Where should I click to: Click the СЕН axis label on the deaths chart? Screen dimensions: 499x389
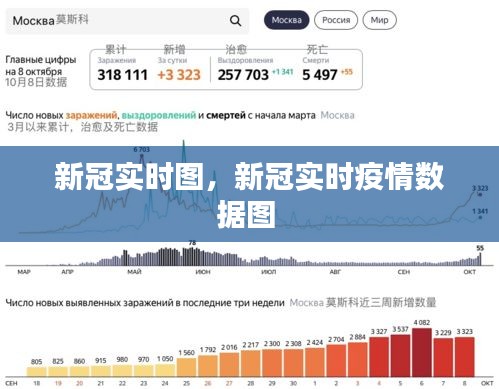[404, 272]
